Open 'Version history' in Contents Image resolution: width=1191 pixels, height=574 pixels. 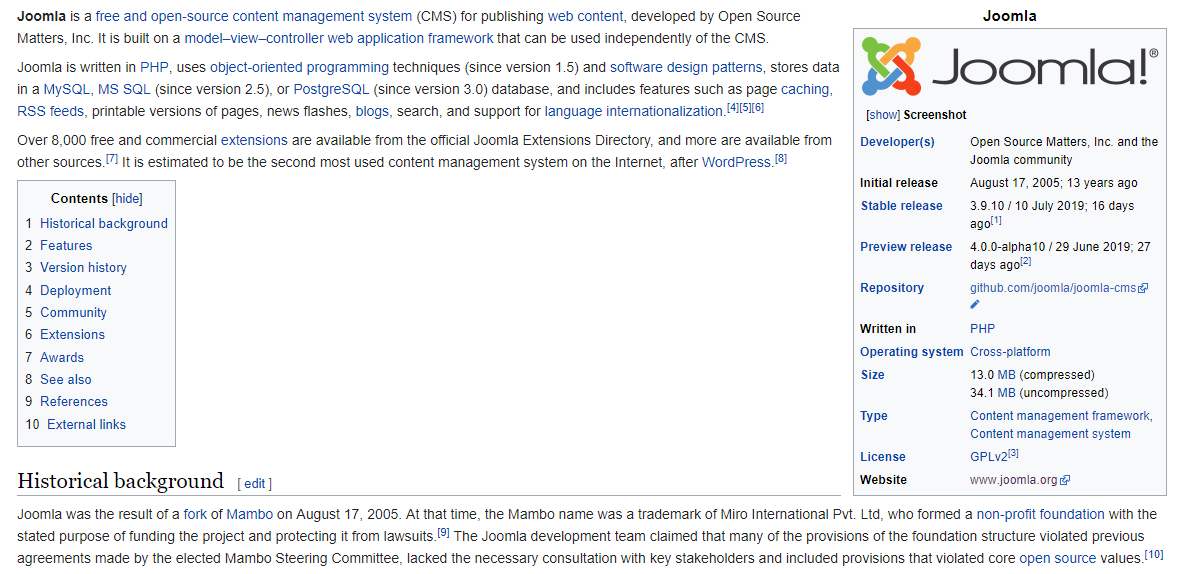[x=84, y=267]
